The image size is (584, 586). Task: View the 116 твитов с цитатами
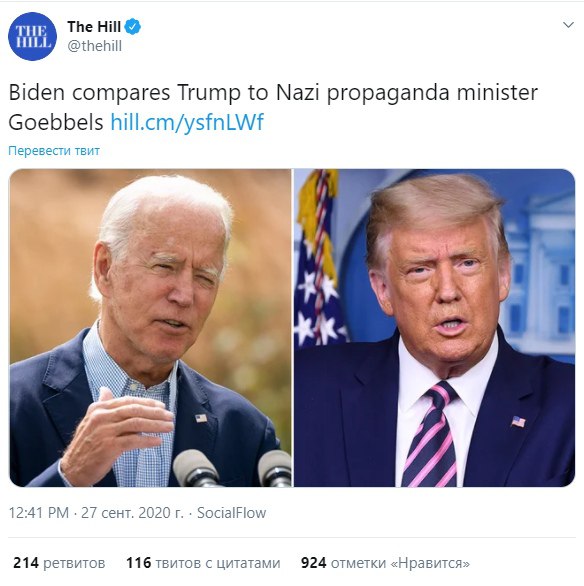coord(203,563)
